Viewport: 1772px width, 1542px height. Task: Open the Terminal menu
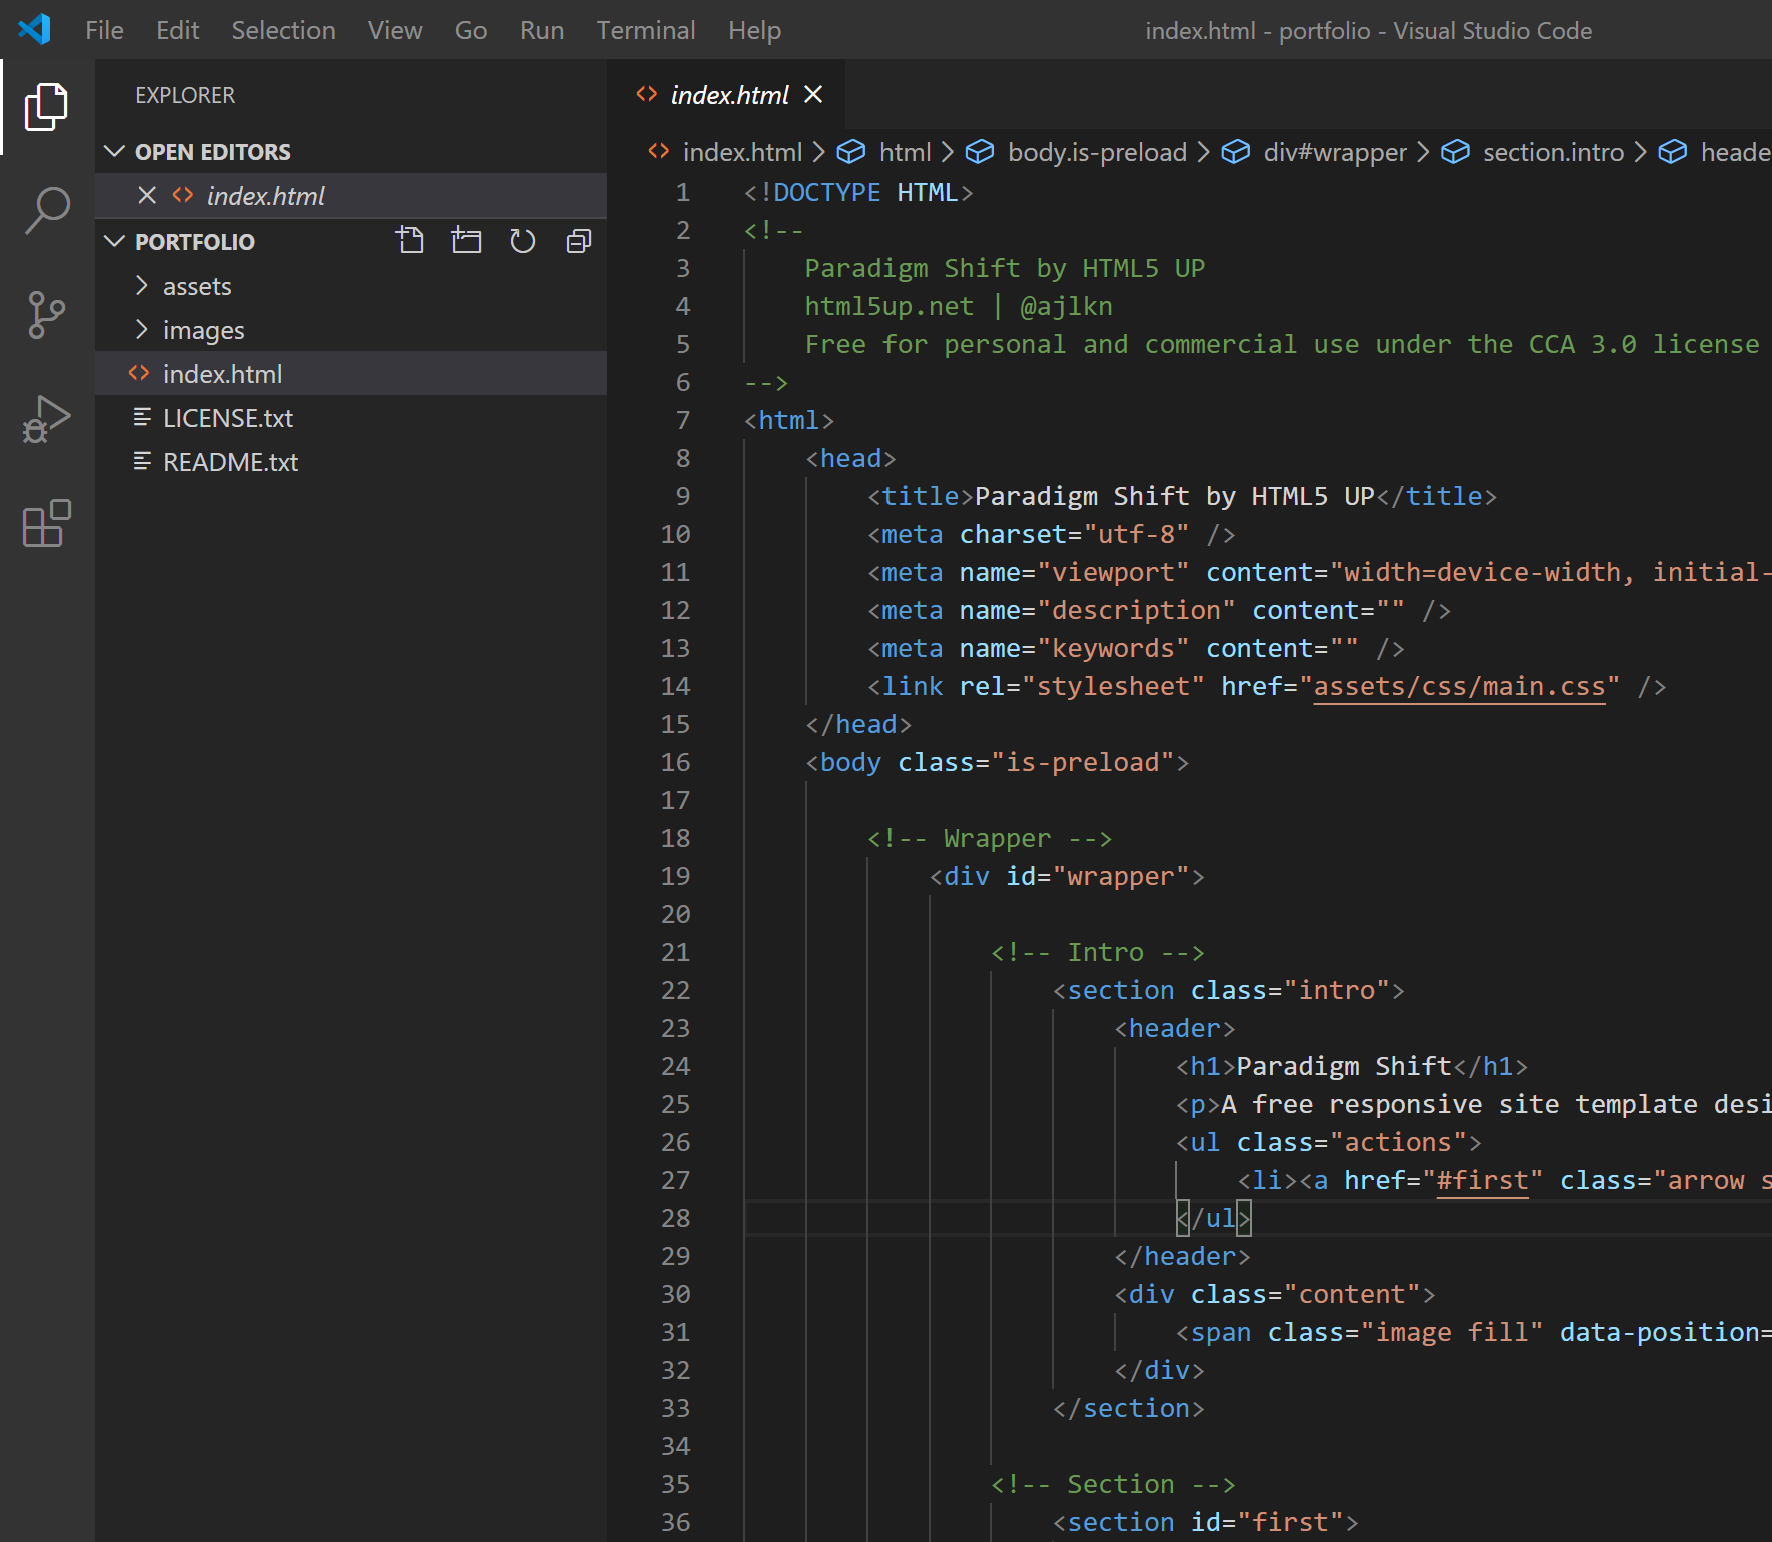(645, 31)
